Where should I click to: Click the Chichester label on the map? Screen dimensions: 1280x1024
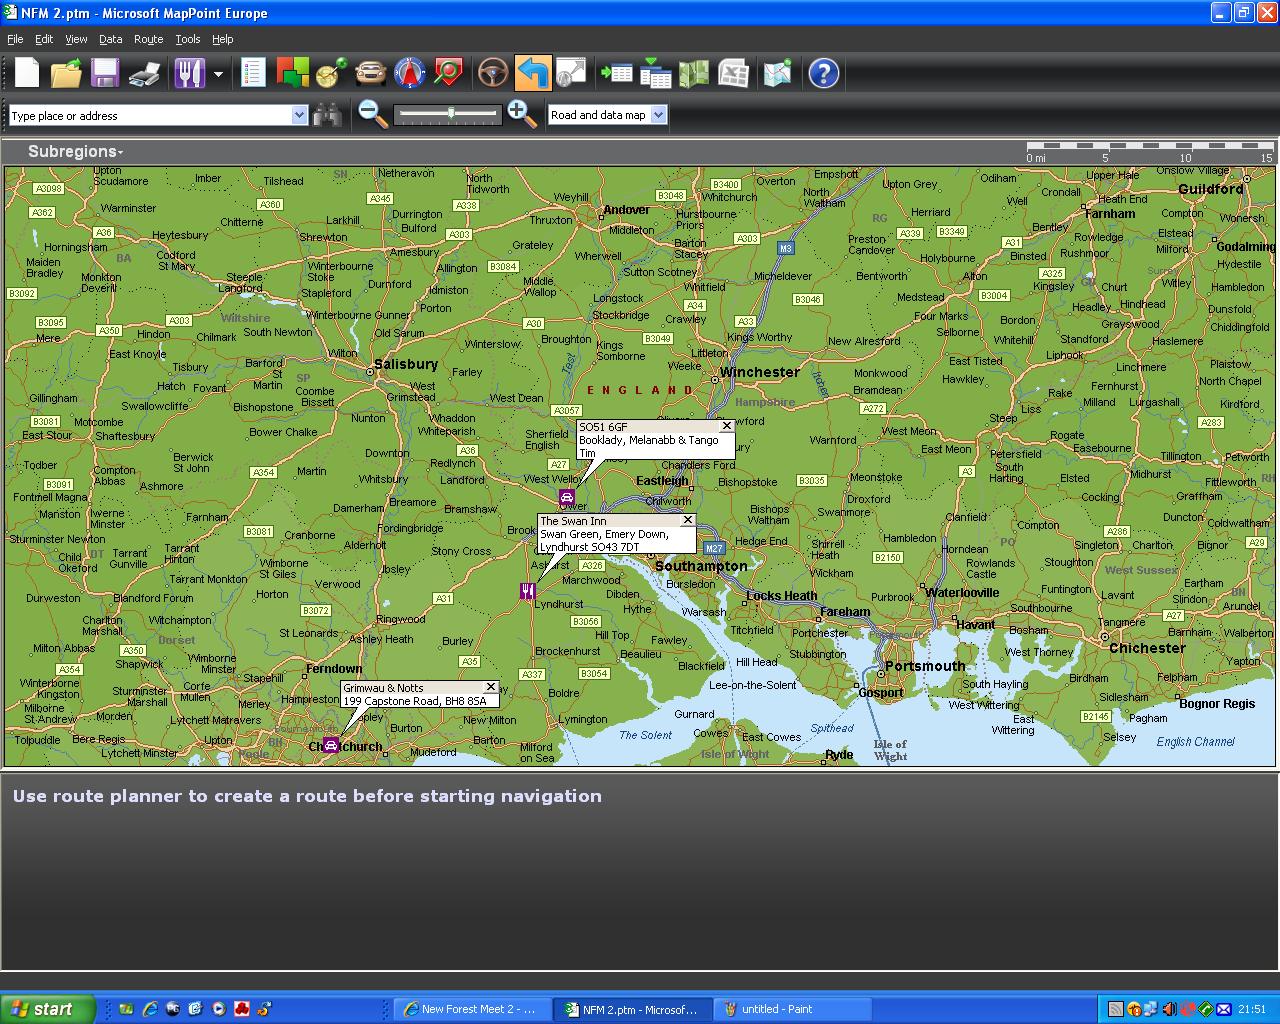pos(1147,648)
